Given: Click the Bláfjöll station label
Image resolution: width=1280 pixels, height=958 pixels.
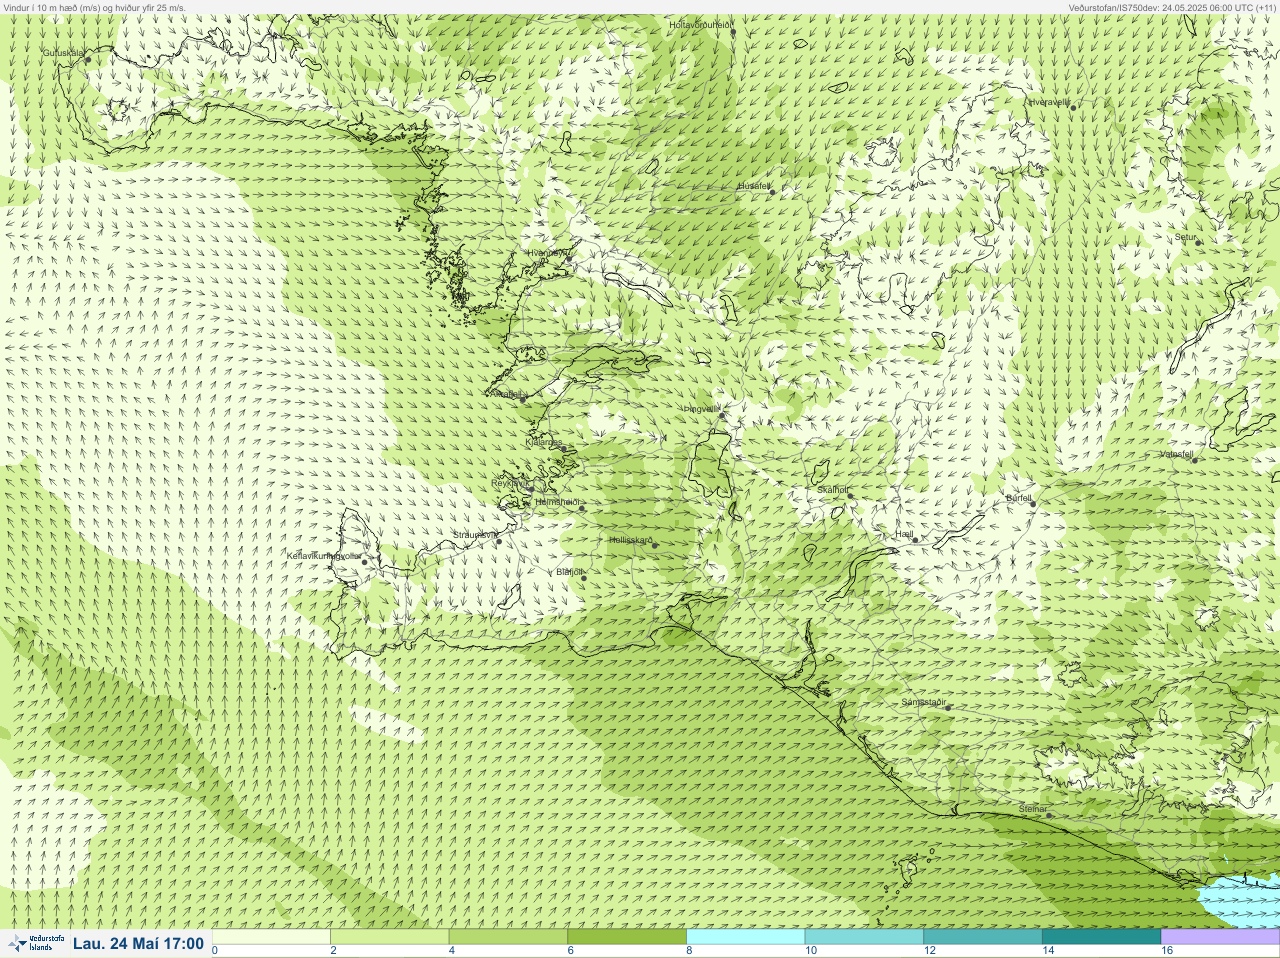Looking at the screenshot, I should pos(569,572).
